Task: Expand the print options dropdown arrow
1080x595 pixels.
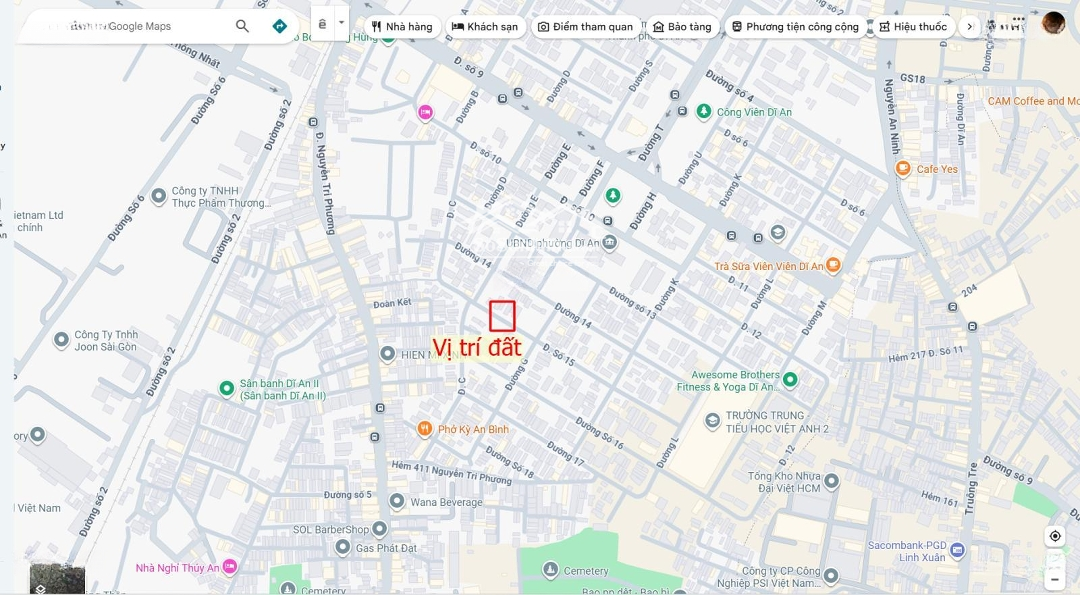Action: coord(341,23)
